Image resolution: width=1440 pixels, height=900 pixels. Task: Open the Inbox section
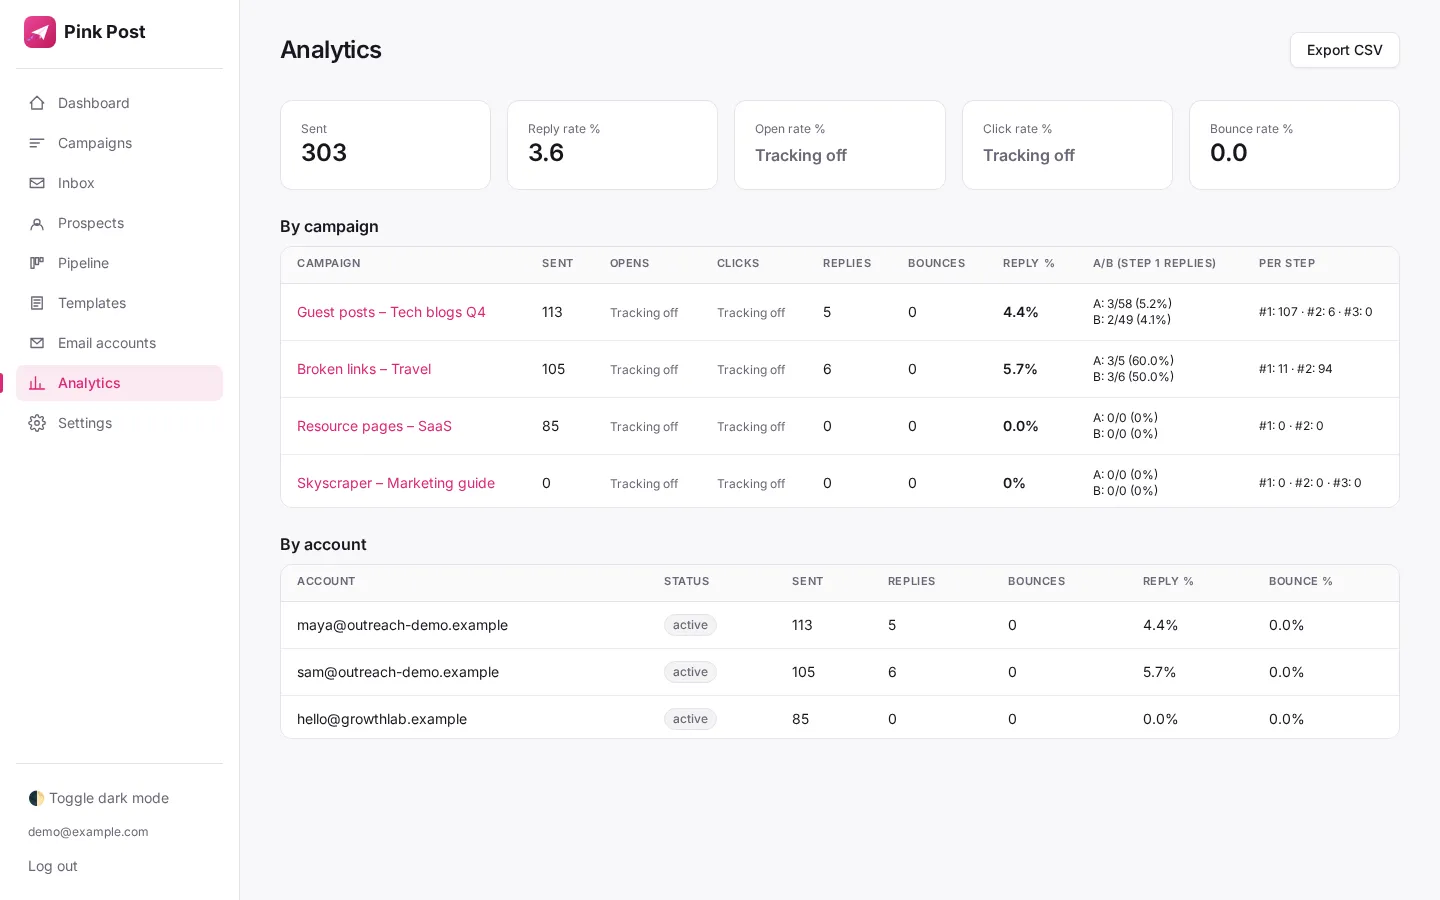[119, 183]
